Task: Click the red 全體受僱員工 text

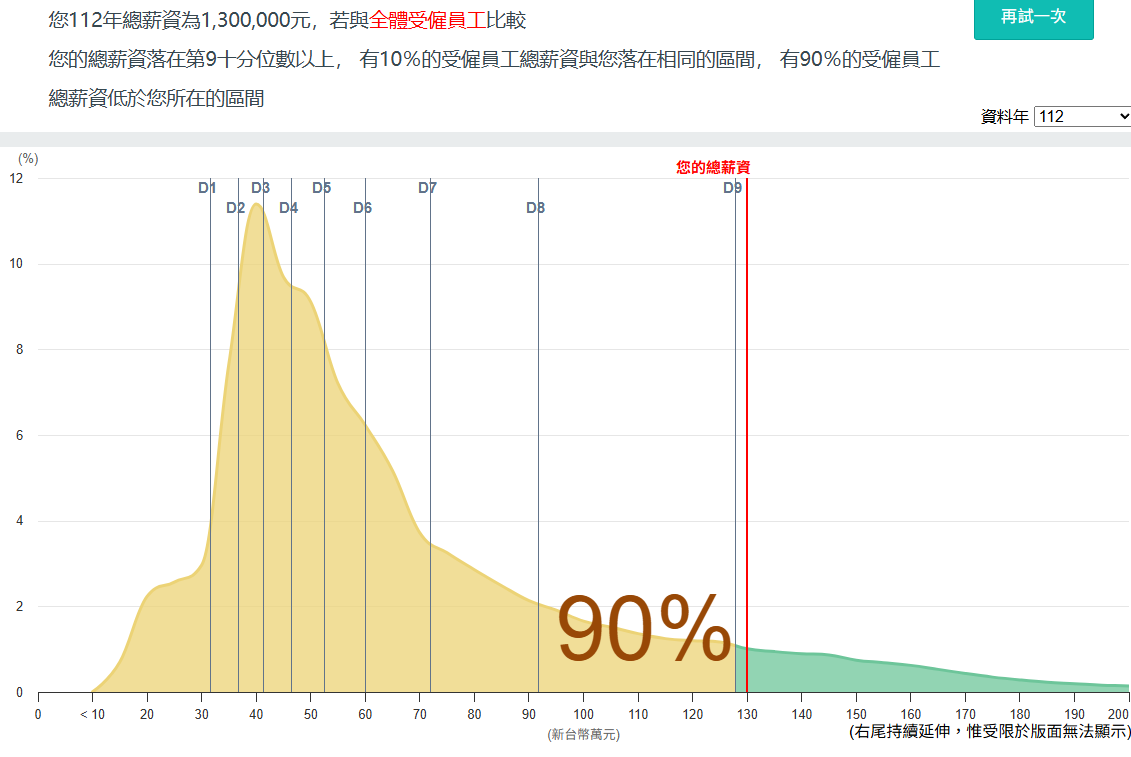Action: point(427,20)
